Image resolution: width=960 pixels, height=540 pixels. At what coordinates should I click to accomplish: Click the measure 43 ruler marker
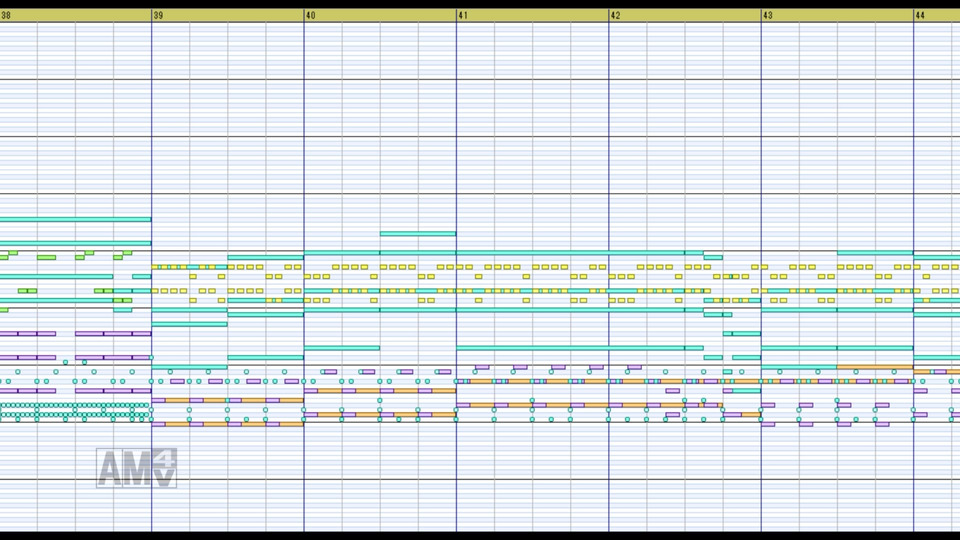[768, 15]
